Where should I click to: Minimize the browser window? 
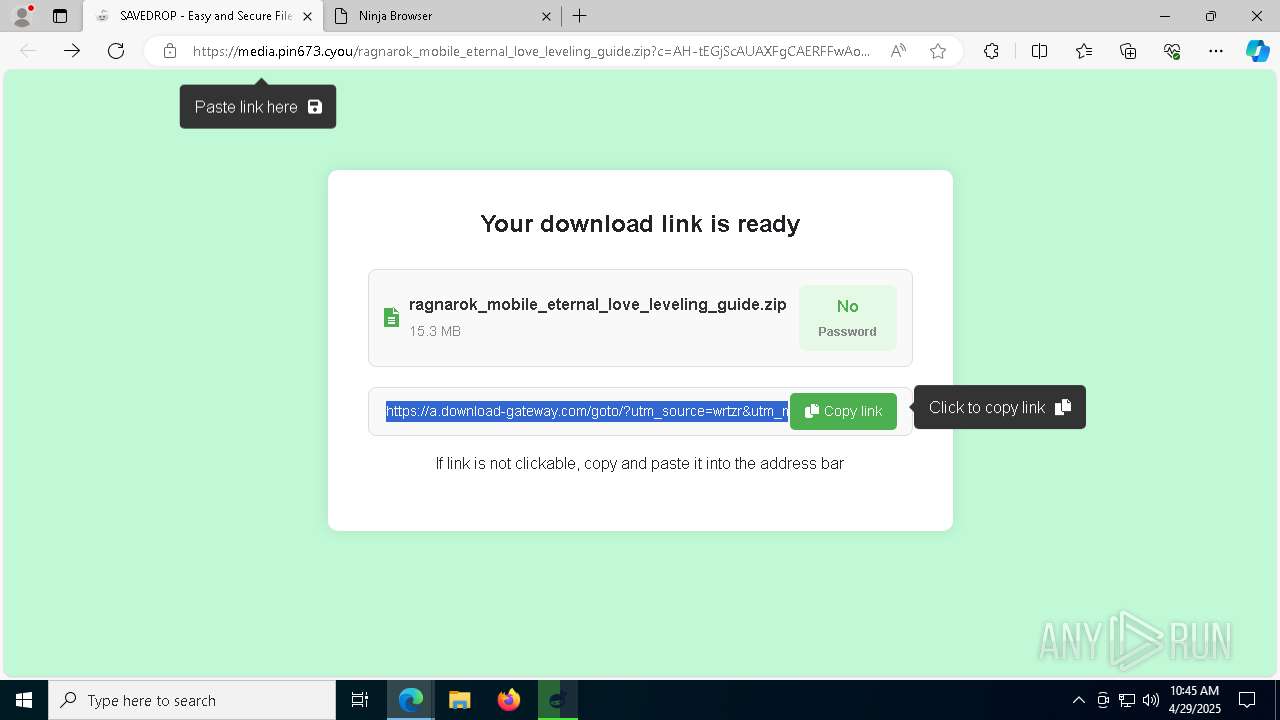click(1165, 16)
